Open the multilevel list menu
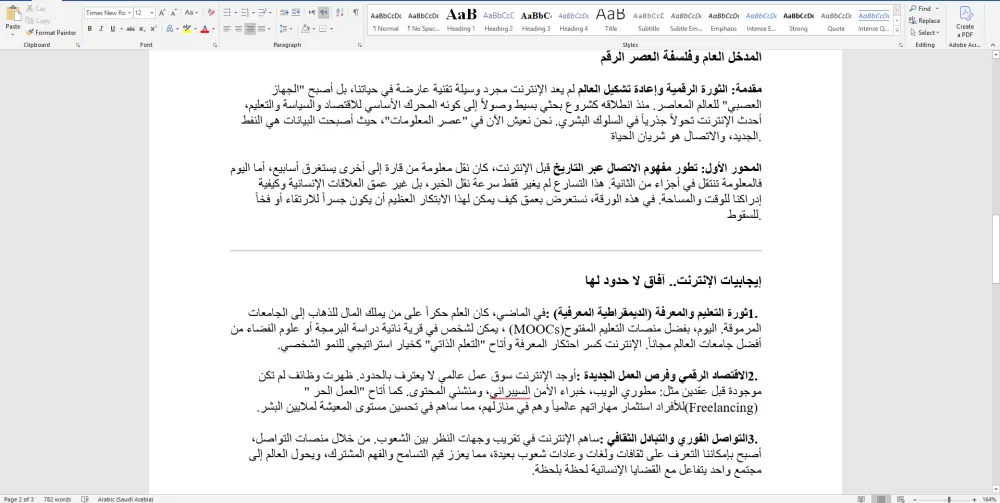This screenshot has height=503, width=1000. tap(263, 13)
